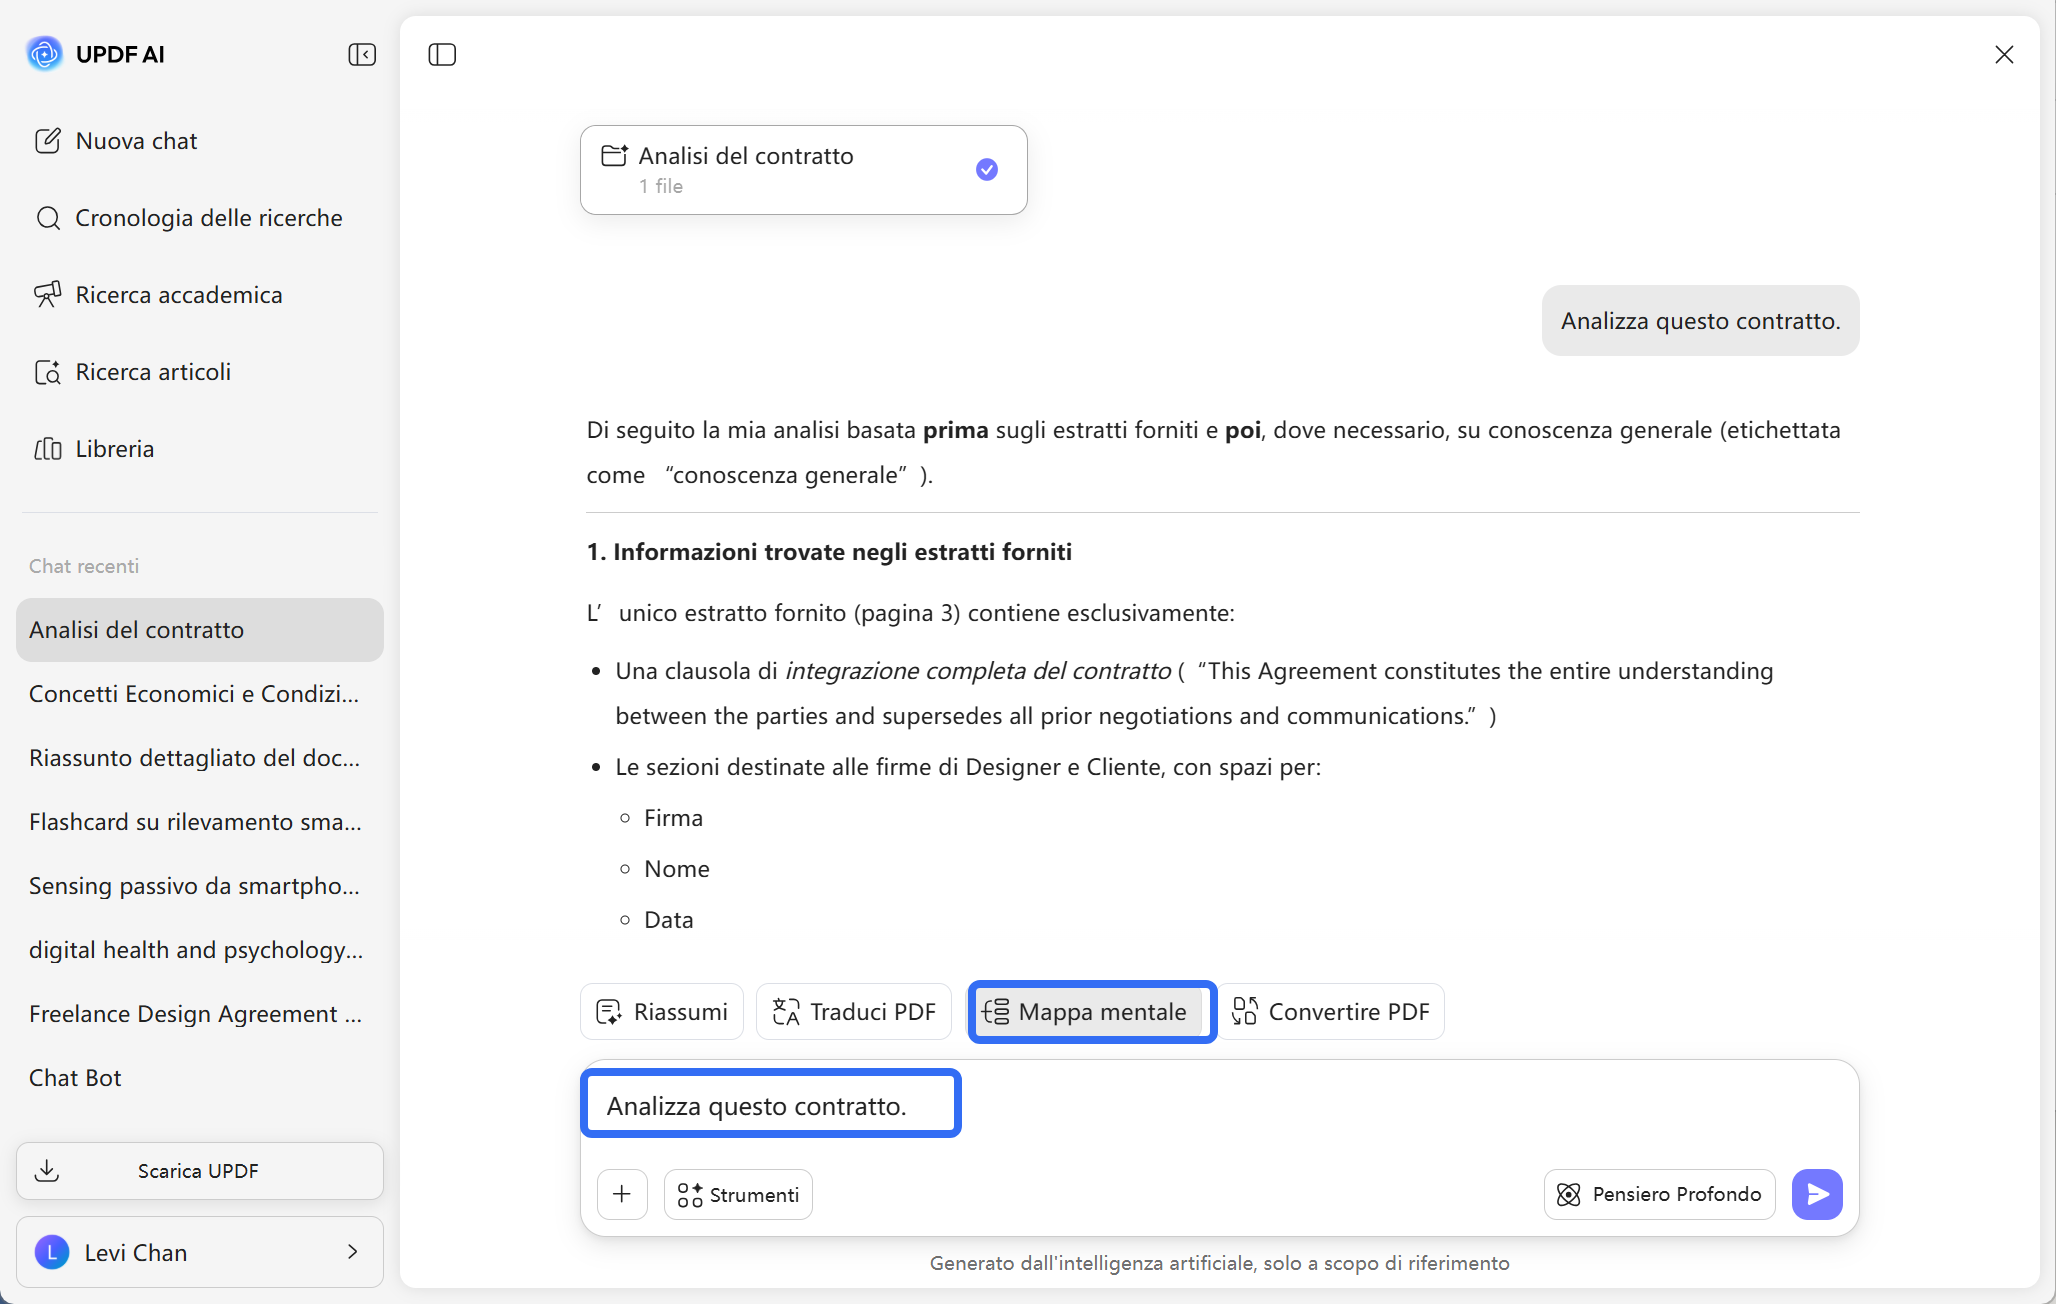
Task: Open the Strumenti menu
Action: point(737,1194)
